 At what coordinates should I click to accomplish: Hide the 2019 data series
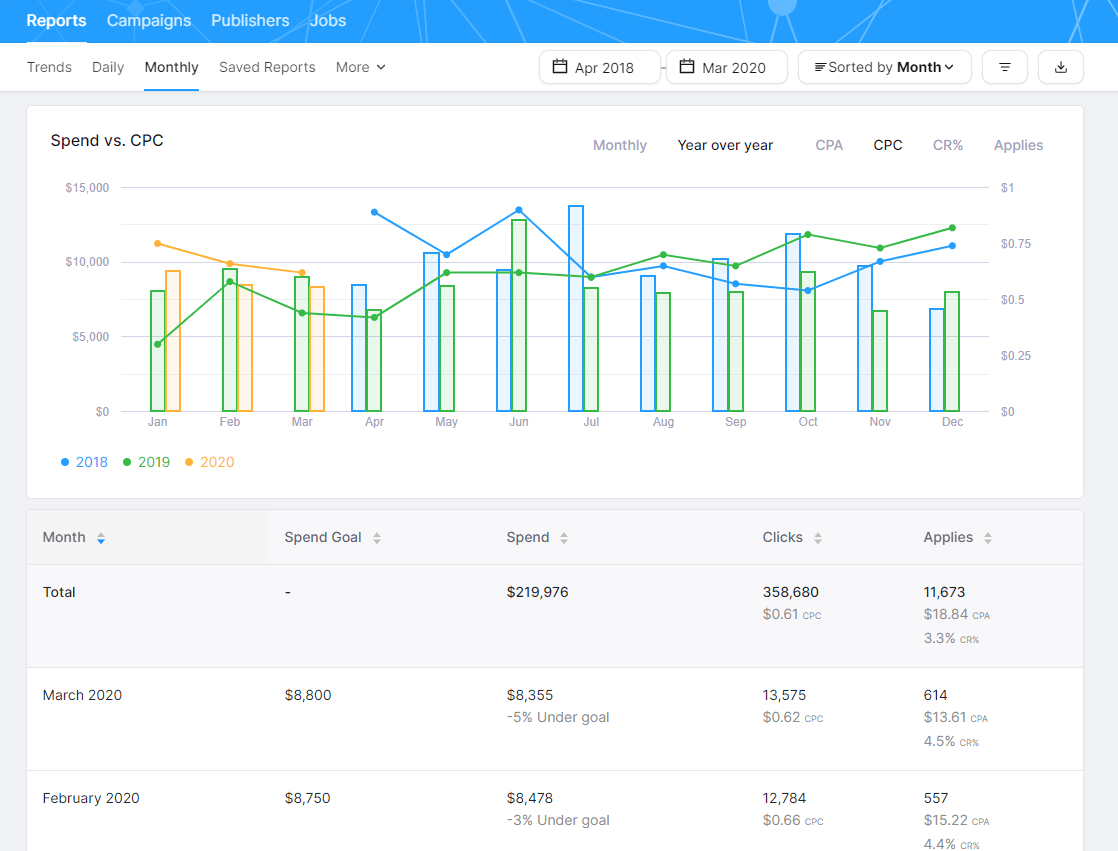tap(145, 462)
